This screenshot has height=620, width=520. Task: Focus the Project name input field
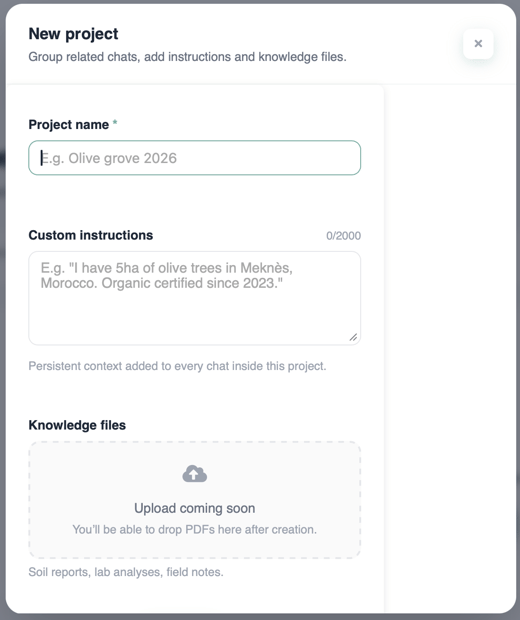tap(195, 158)
